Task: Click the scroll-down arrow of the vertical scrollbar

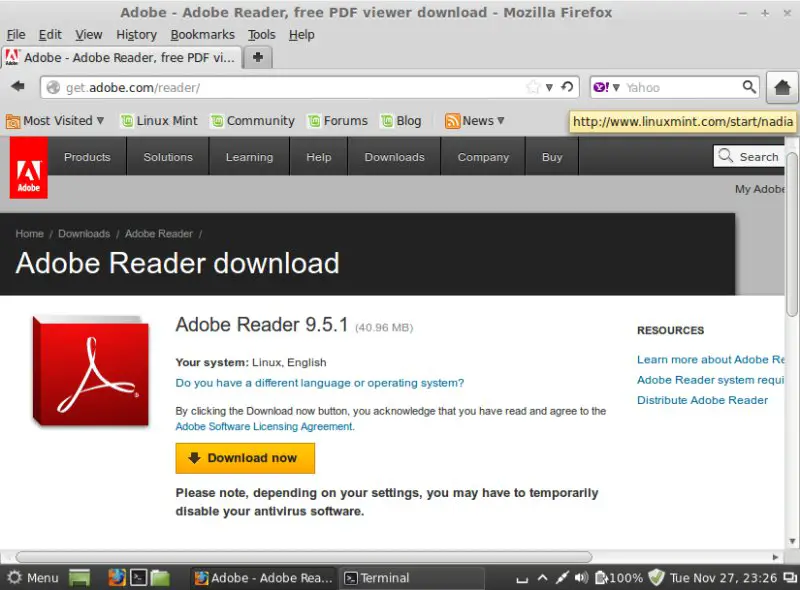Action: tap(792, 541)
